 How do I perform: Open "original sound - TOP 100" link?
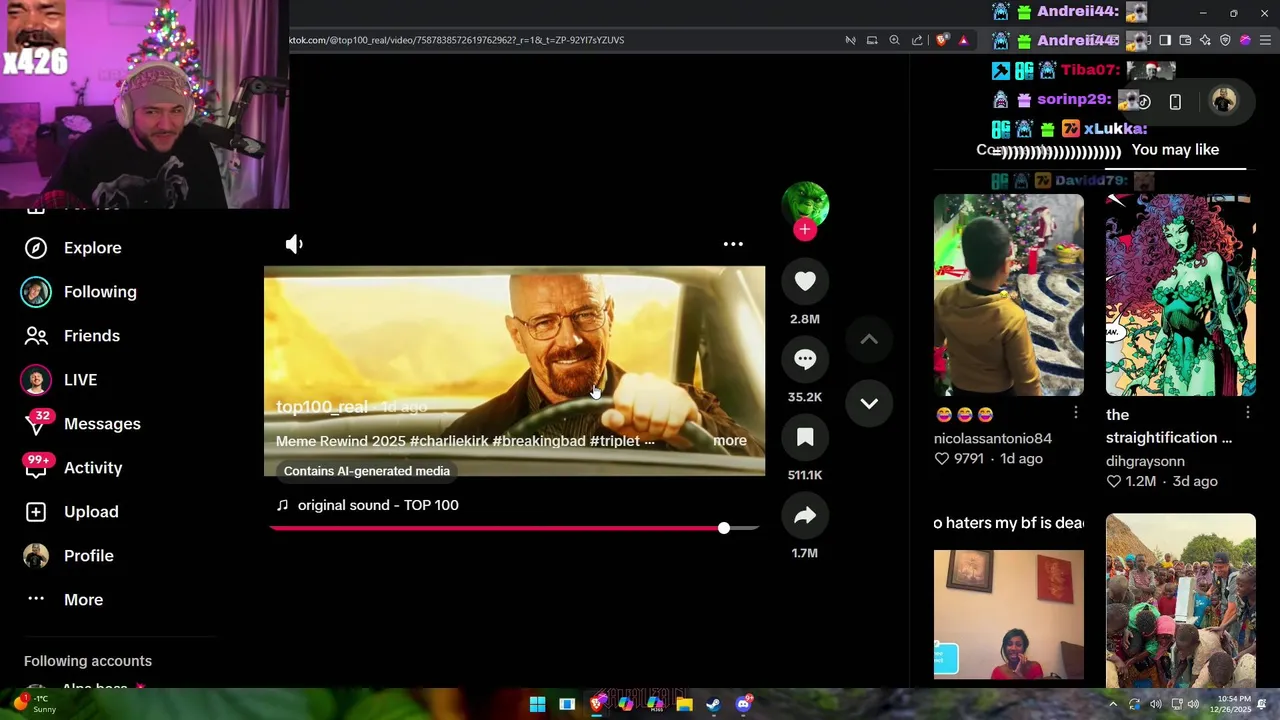[x=378, y=505]
